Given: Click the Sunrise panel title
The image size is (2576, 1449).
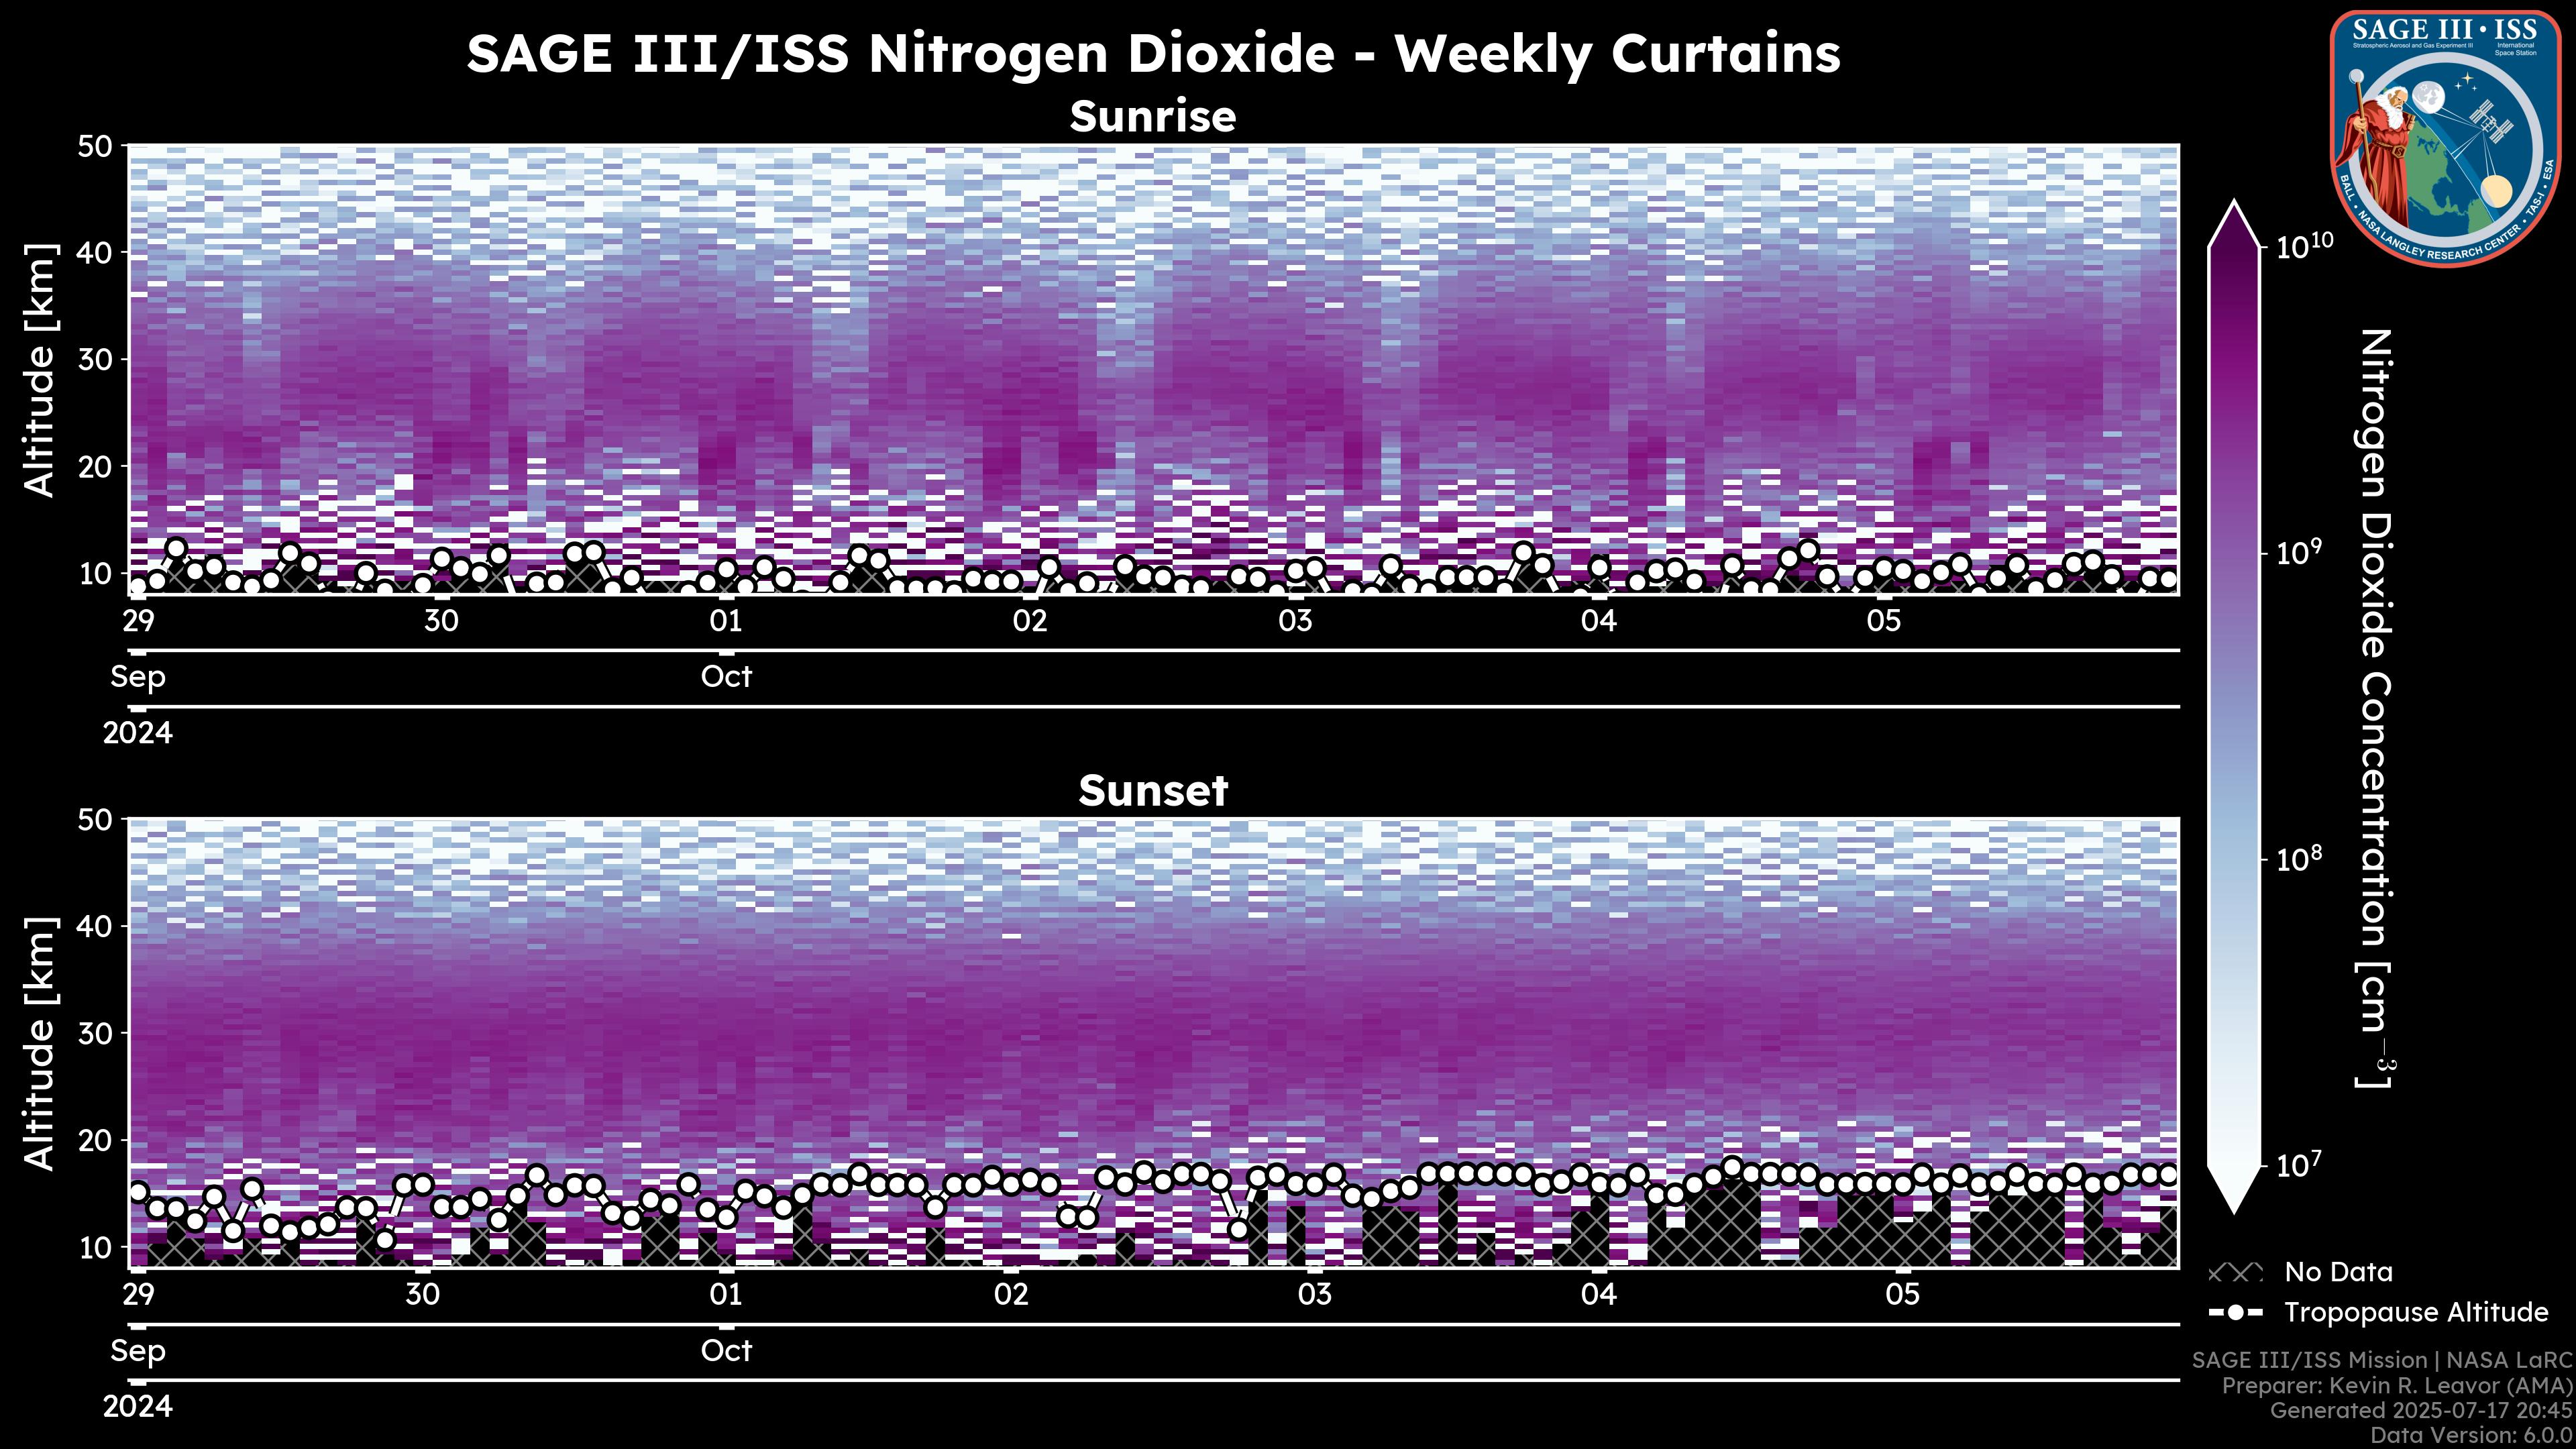Looking at the screenshot, I should click(x=1152, y=117).
